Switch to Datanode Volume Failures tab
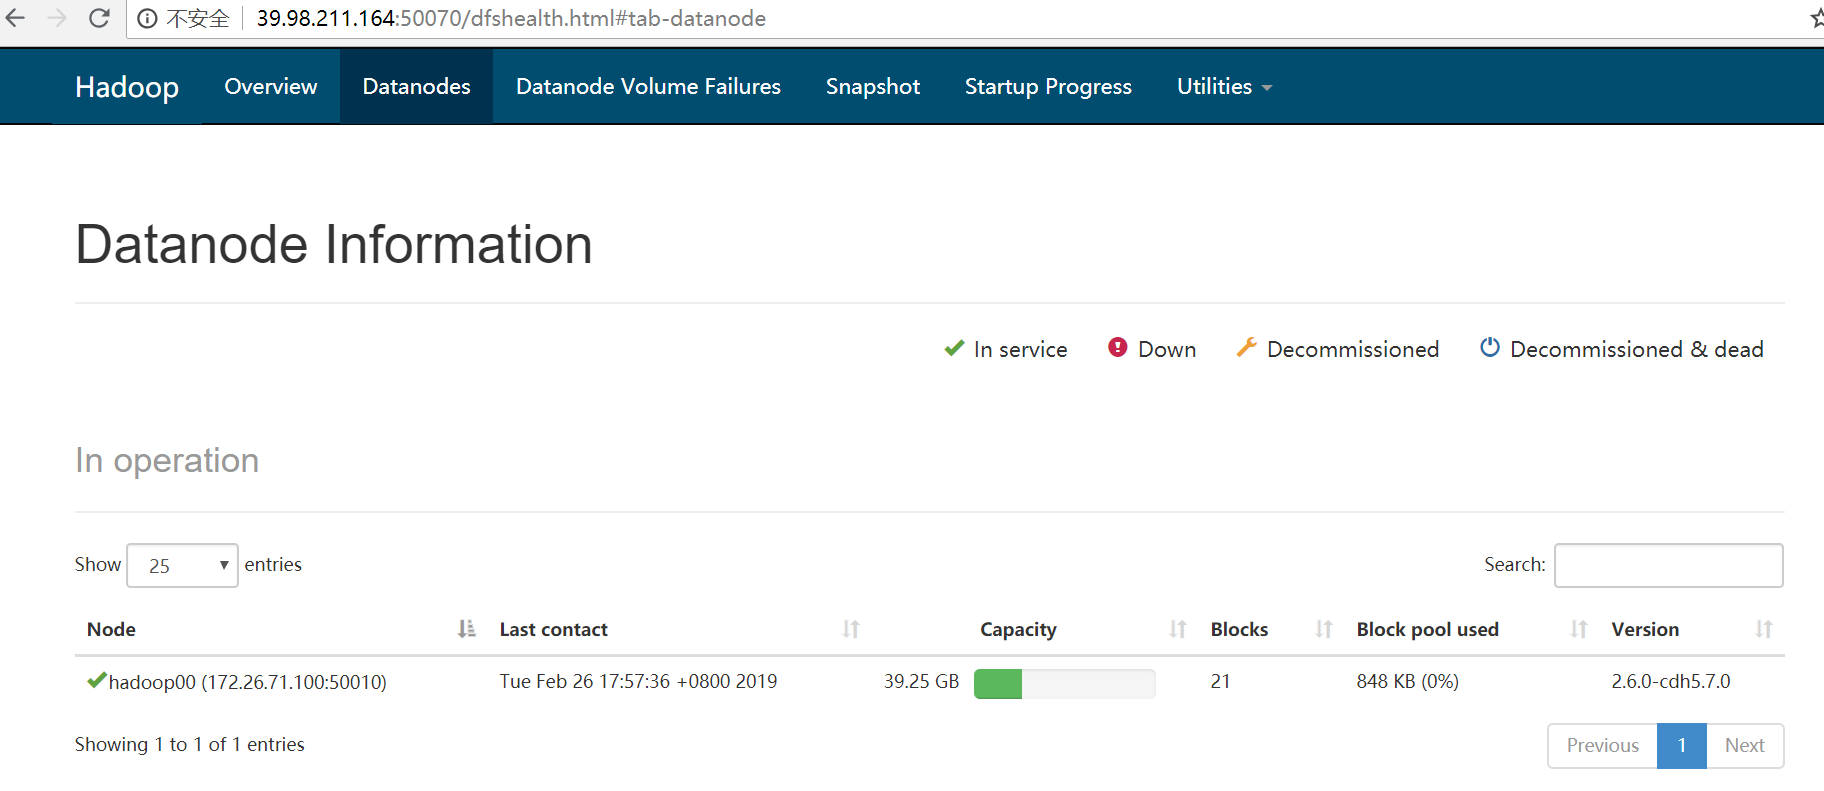This screenshot has width=1824, height=791. (x=648, y=87)
